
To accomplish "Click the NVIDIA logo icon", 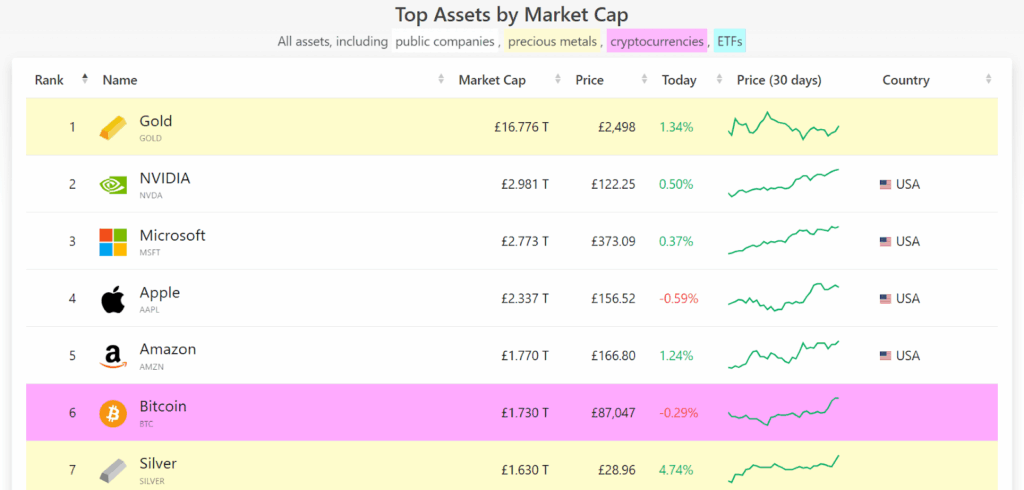I will pyautogui.click(x=113, y=184).
